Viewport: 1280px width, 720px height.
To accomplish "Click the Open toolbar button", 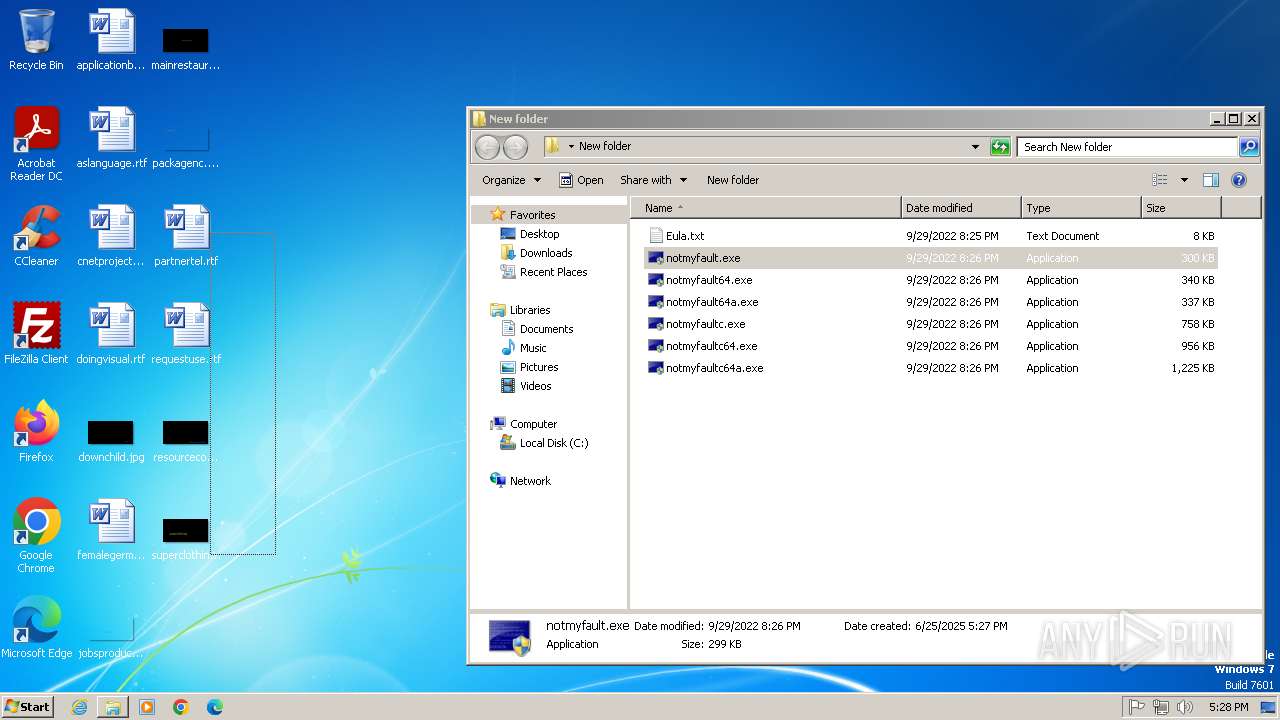I will [x=581, y=180].
